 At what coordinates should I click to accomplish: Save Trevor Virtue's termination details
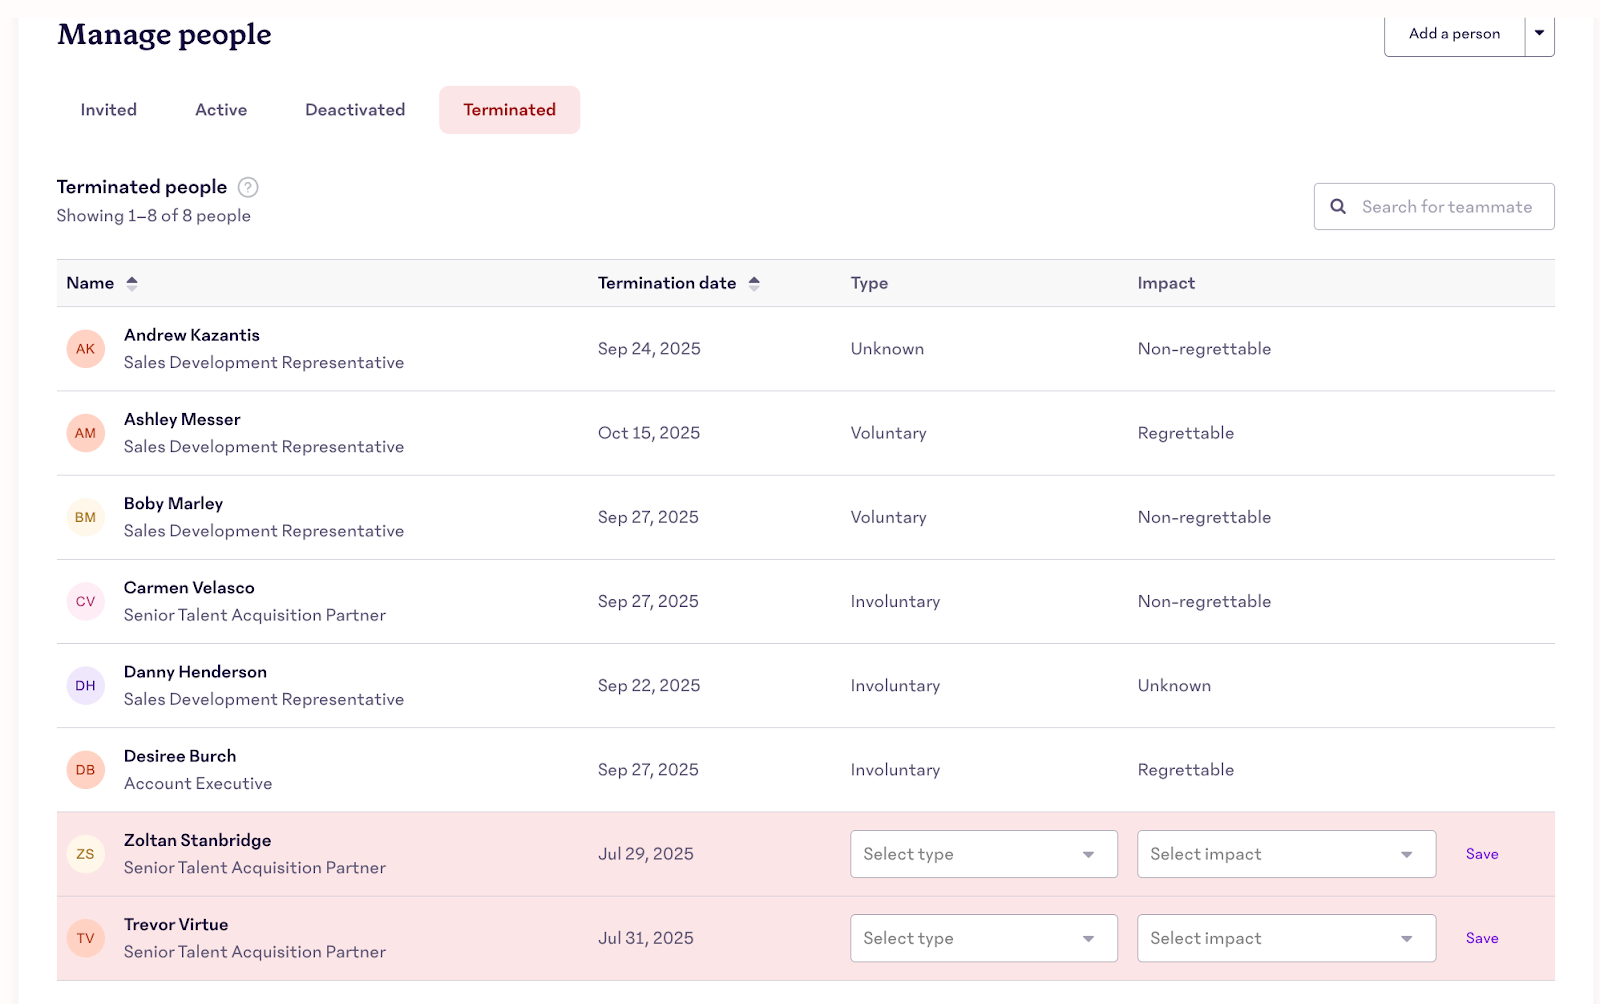pyautogui.click(x=1481, y=938)
